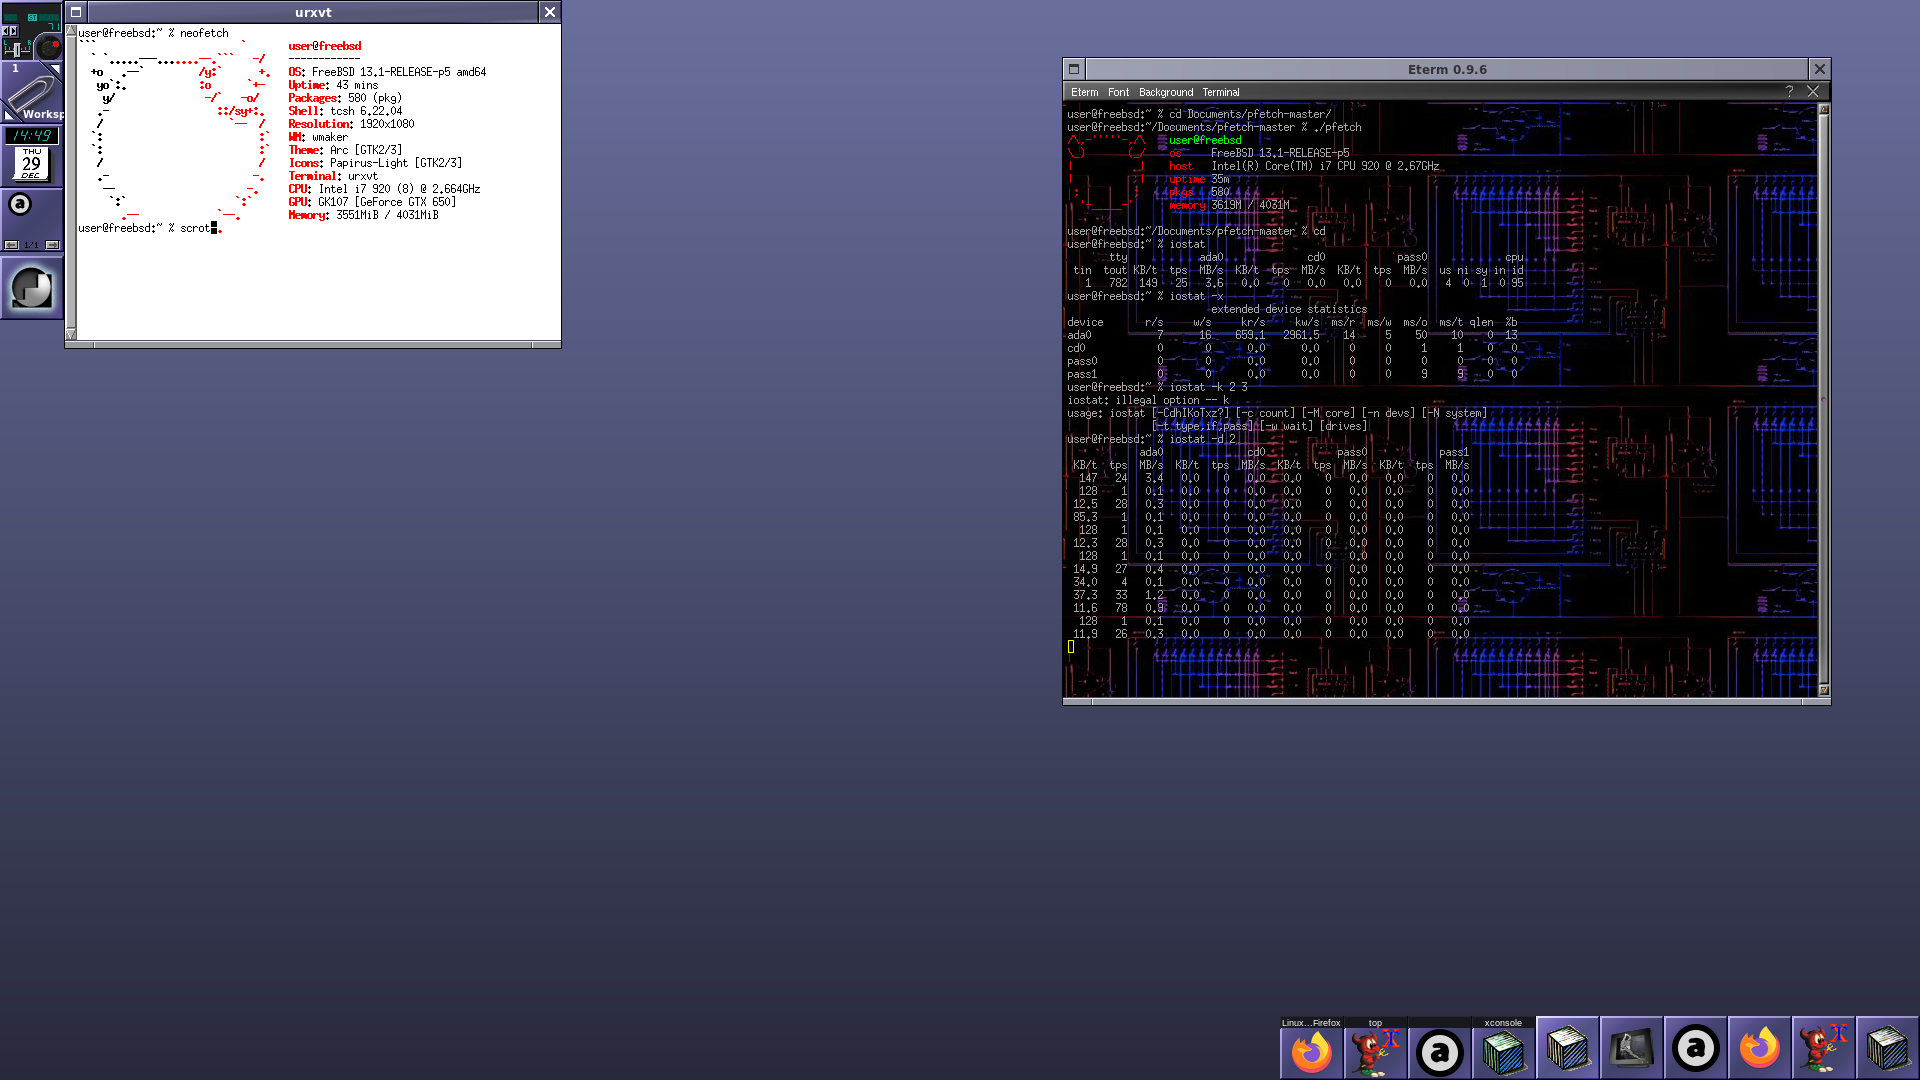
Task: Click the volume knob on the mixer dockapp
Action: [x=49, y=47]
